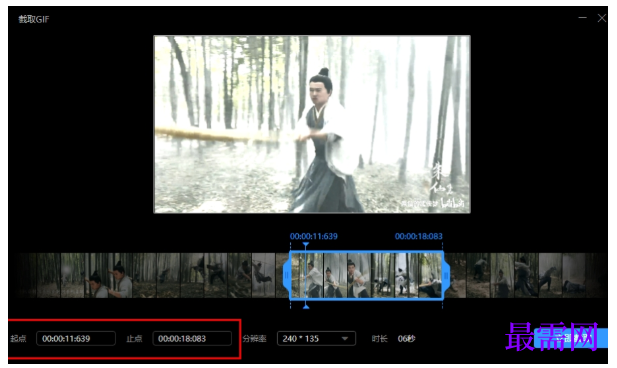Click the blue confirm button at bottom right
The image size is (617, 368).
tap(571, 338)
